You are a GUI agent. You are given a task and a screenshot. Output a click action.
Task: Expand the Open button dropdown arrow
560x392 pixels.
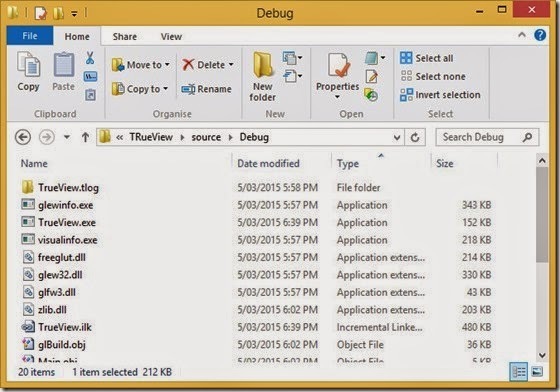382,57
